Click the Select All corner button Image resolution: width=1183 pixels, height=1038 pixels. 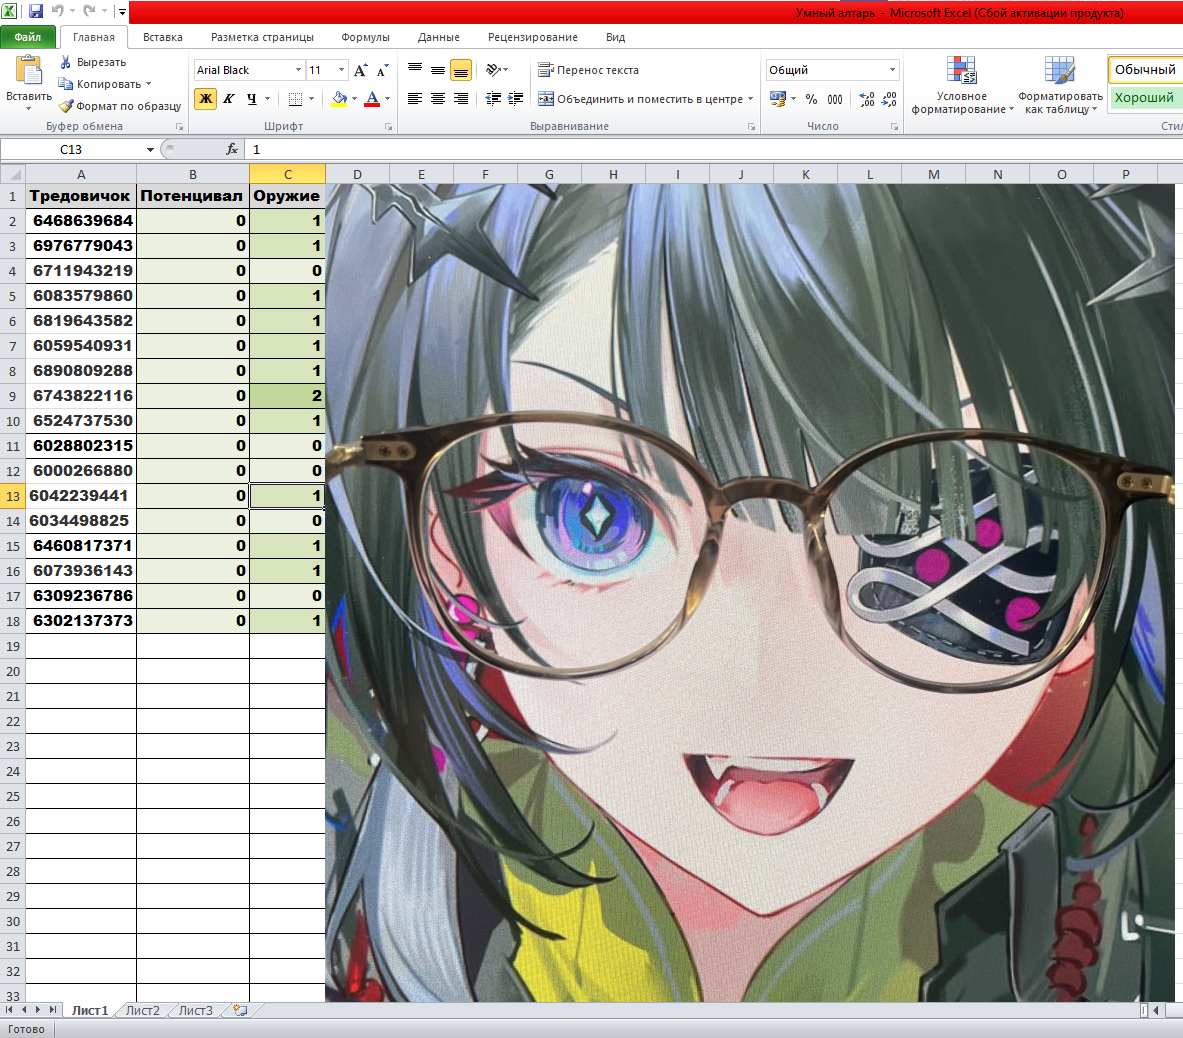point(12,174)
